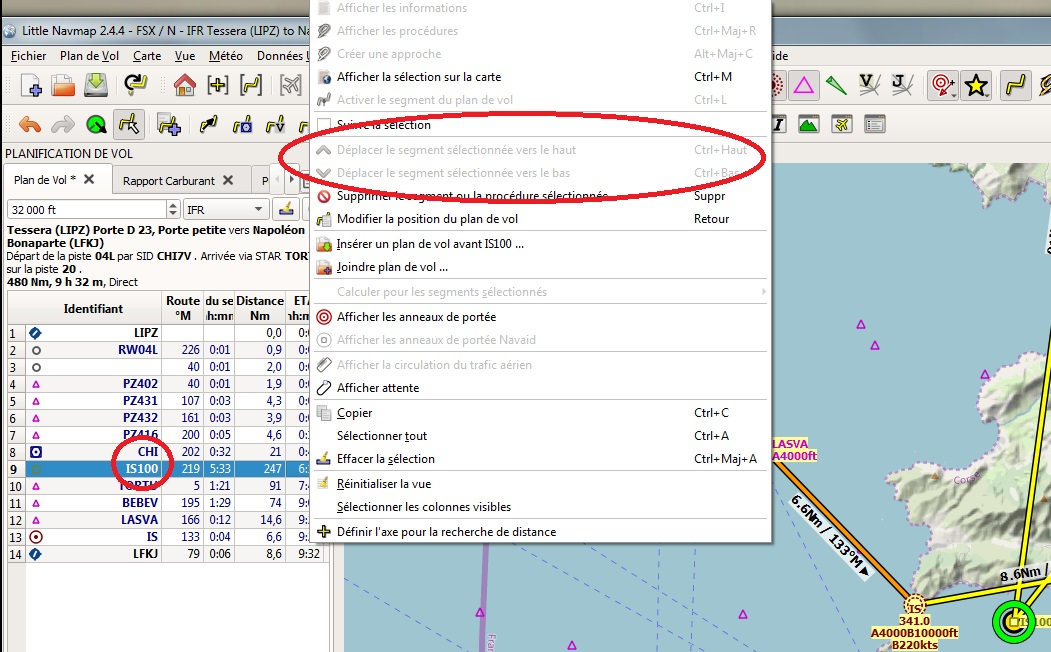Toggle aircraft yellow plane window icon
Viewport: 1051px width, 652px height.
841,124
